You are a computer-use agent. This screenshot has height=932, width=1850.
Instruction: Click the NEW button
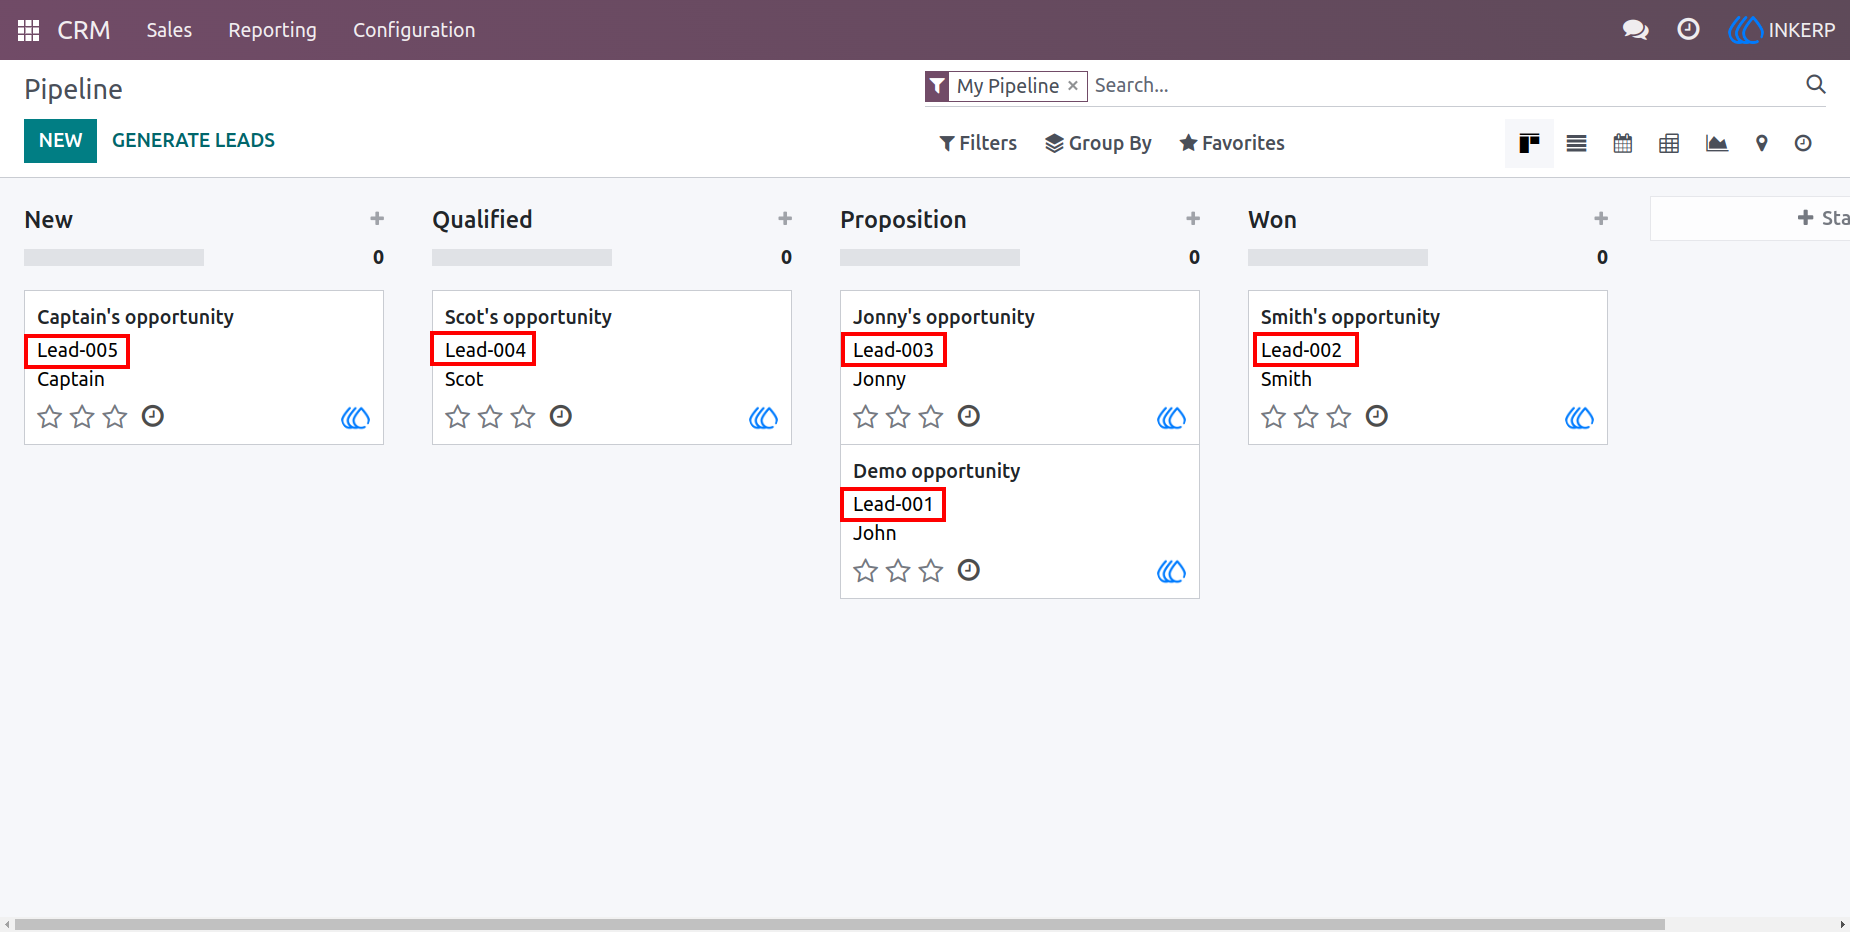(x=60, y=140)
